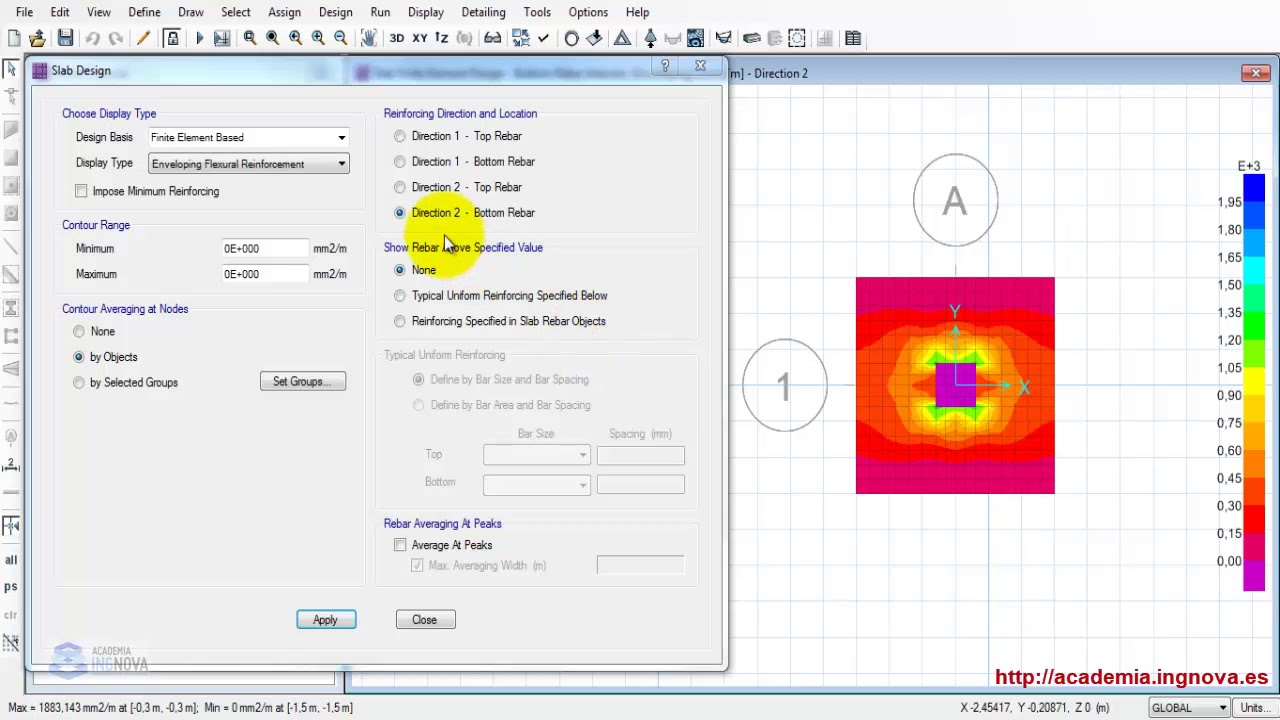This screenshot has height=720, width=1280.
Task: Open the Units dropdown in status bar
Action: (1257, 708)
